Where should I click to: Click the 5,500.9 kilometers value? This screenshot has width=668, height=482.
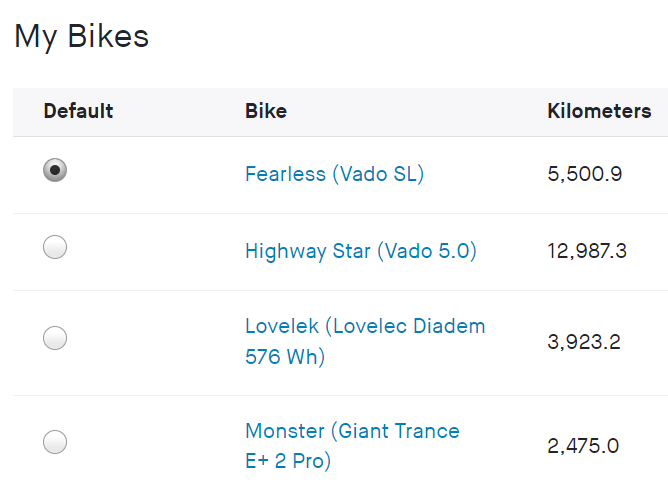point(585,174)
